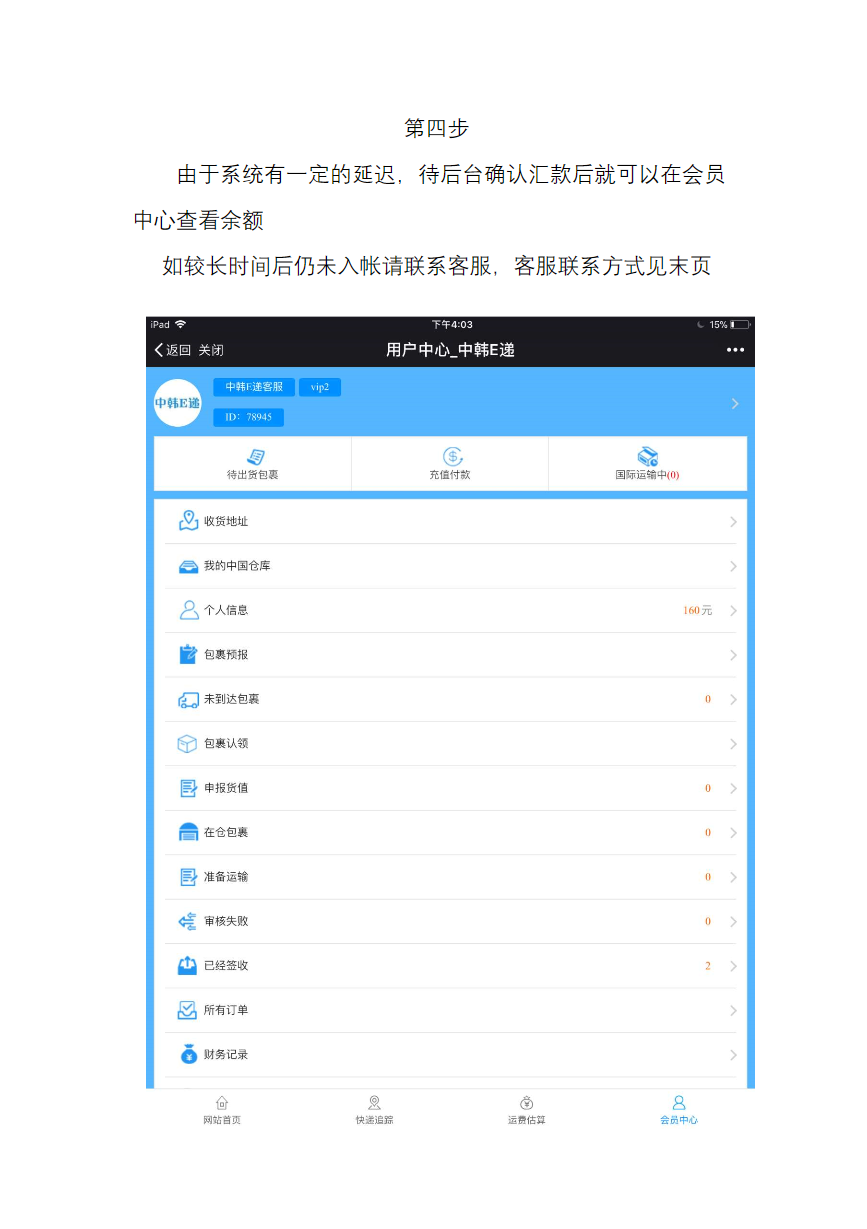This screenshot has width=867, height=1229.
Task: Open the 我的中国仓库 label
Action: pos(237,566)
